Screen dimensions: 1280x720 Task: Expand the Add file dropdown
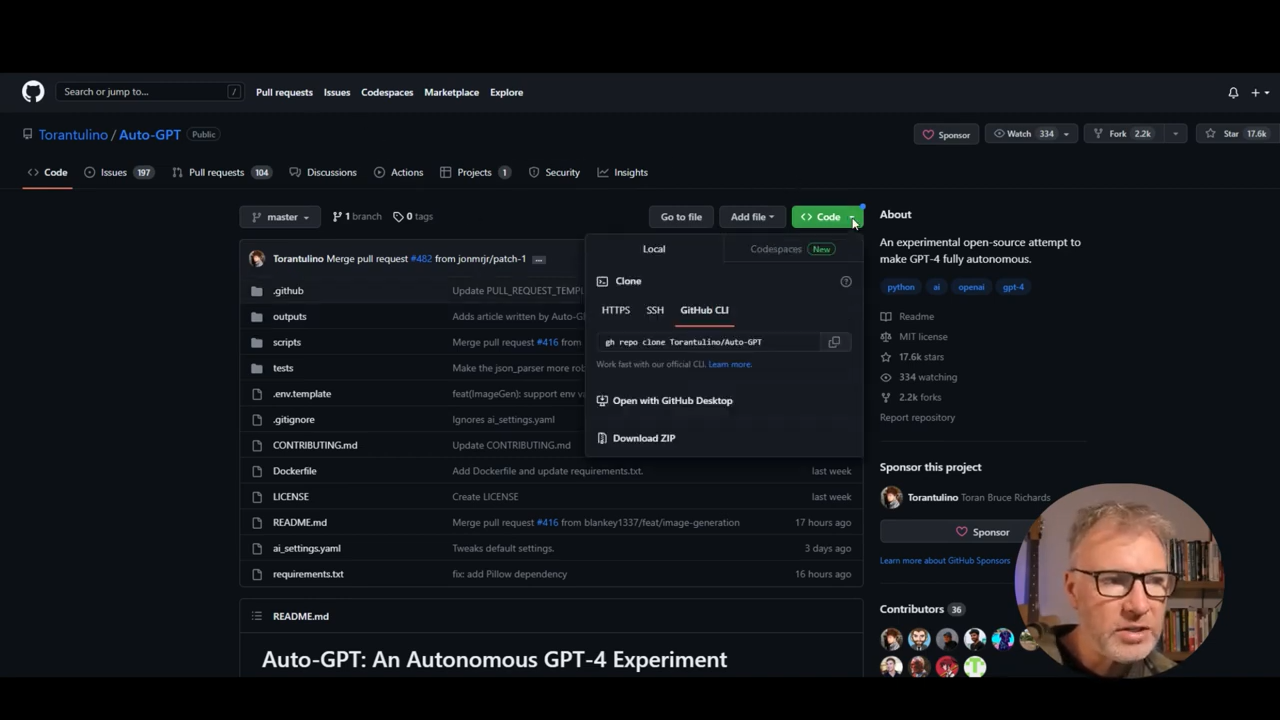(752, 217)
